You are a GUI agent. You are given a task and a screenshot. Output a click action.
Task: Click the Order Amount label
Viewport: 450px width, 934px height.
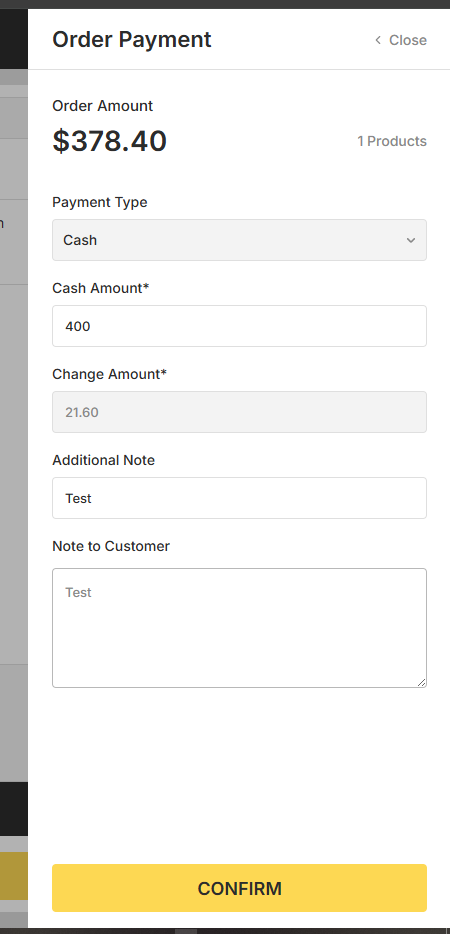[x=103, y=106]
